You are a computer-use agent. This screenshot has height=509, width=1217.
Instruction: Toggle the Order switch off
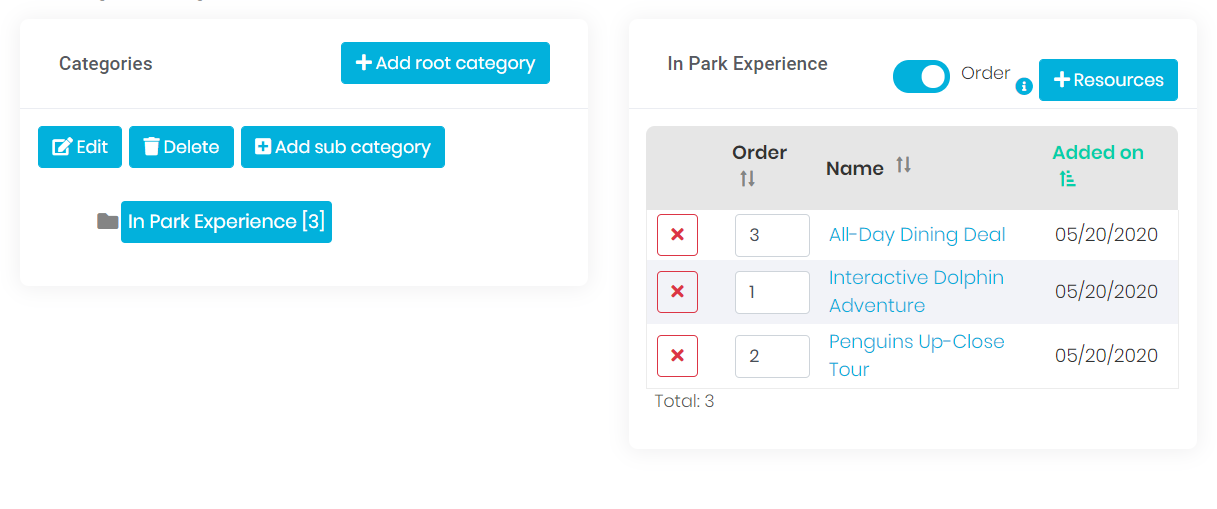coord(921,76)
